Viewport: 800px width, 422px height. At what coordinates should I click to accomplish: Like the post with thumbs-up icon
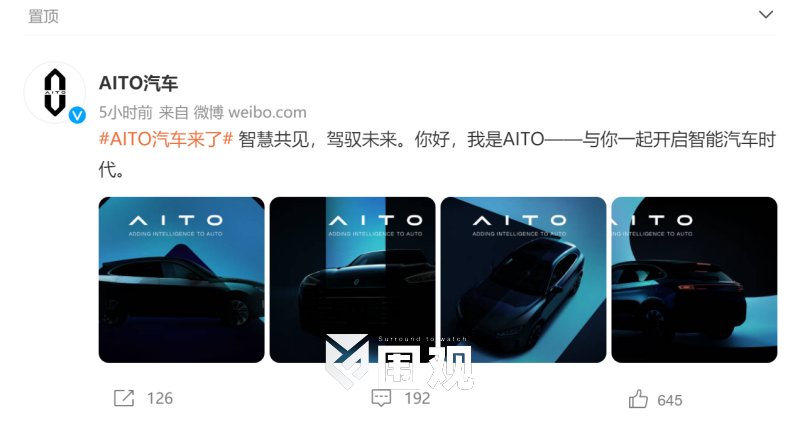click(x=638, y=399)
